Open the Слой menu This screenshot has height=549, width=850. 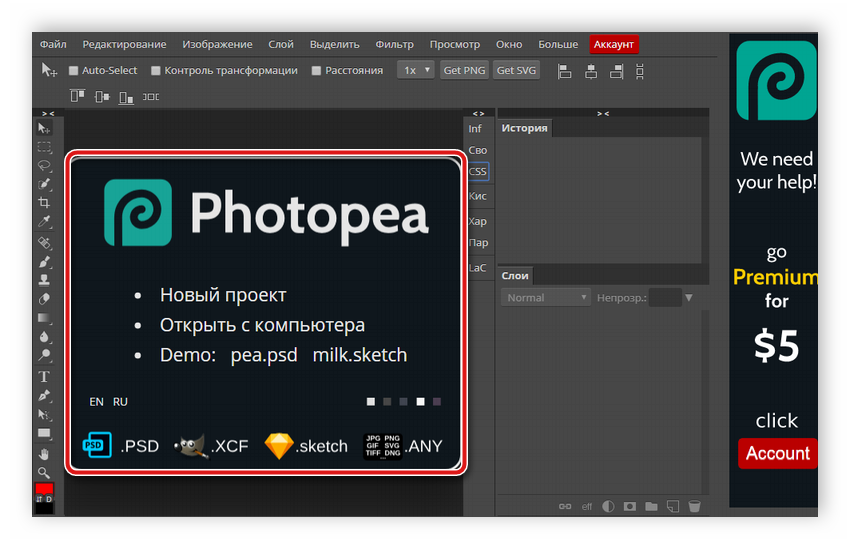(281, 44)
